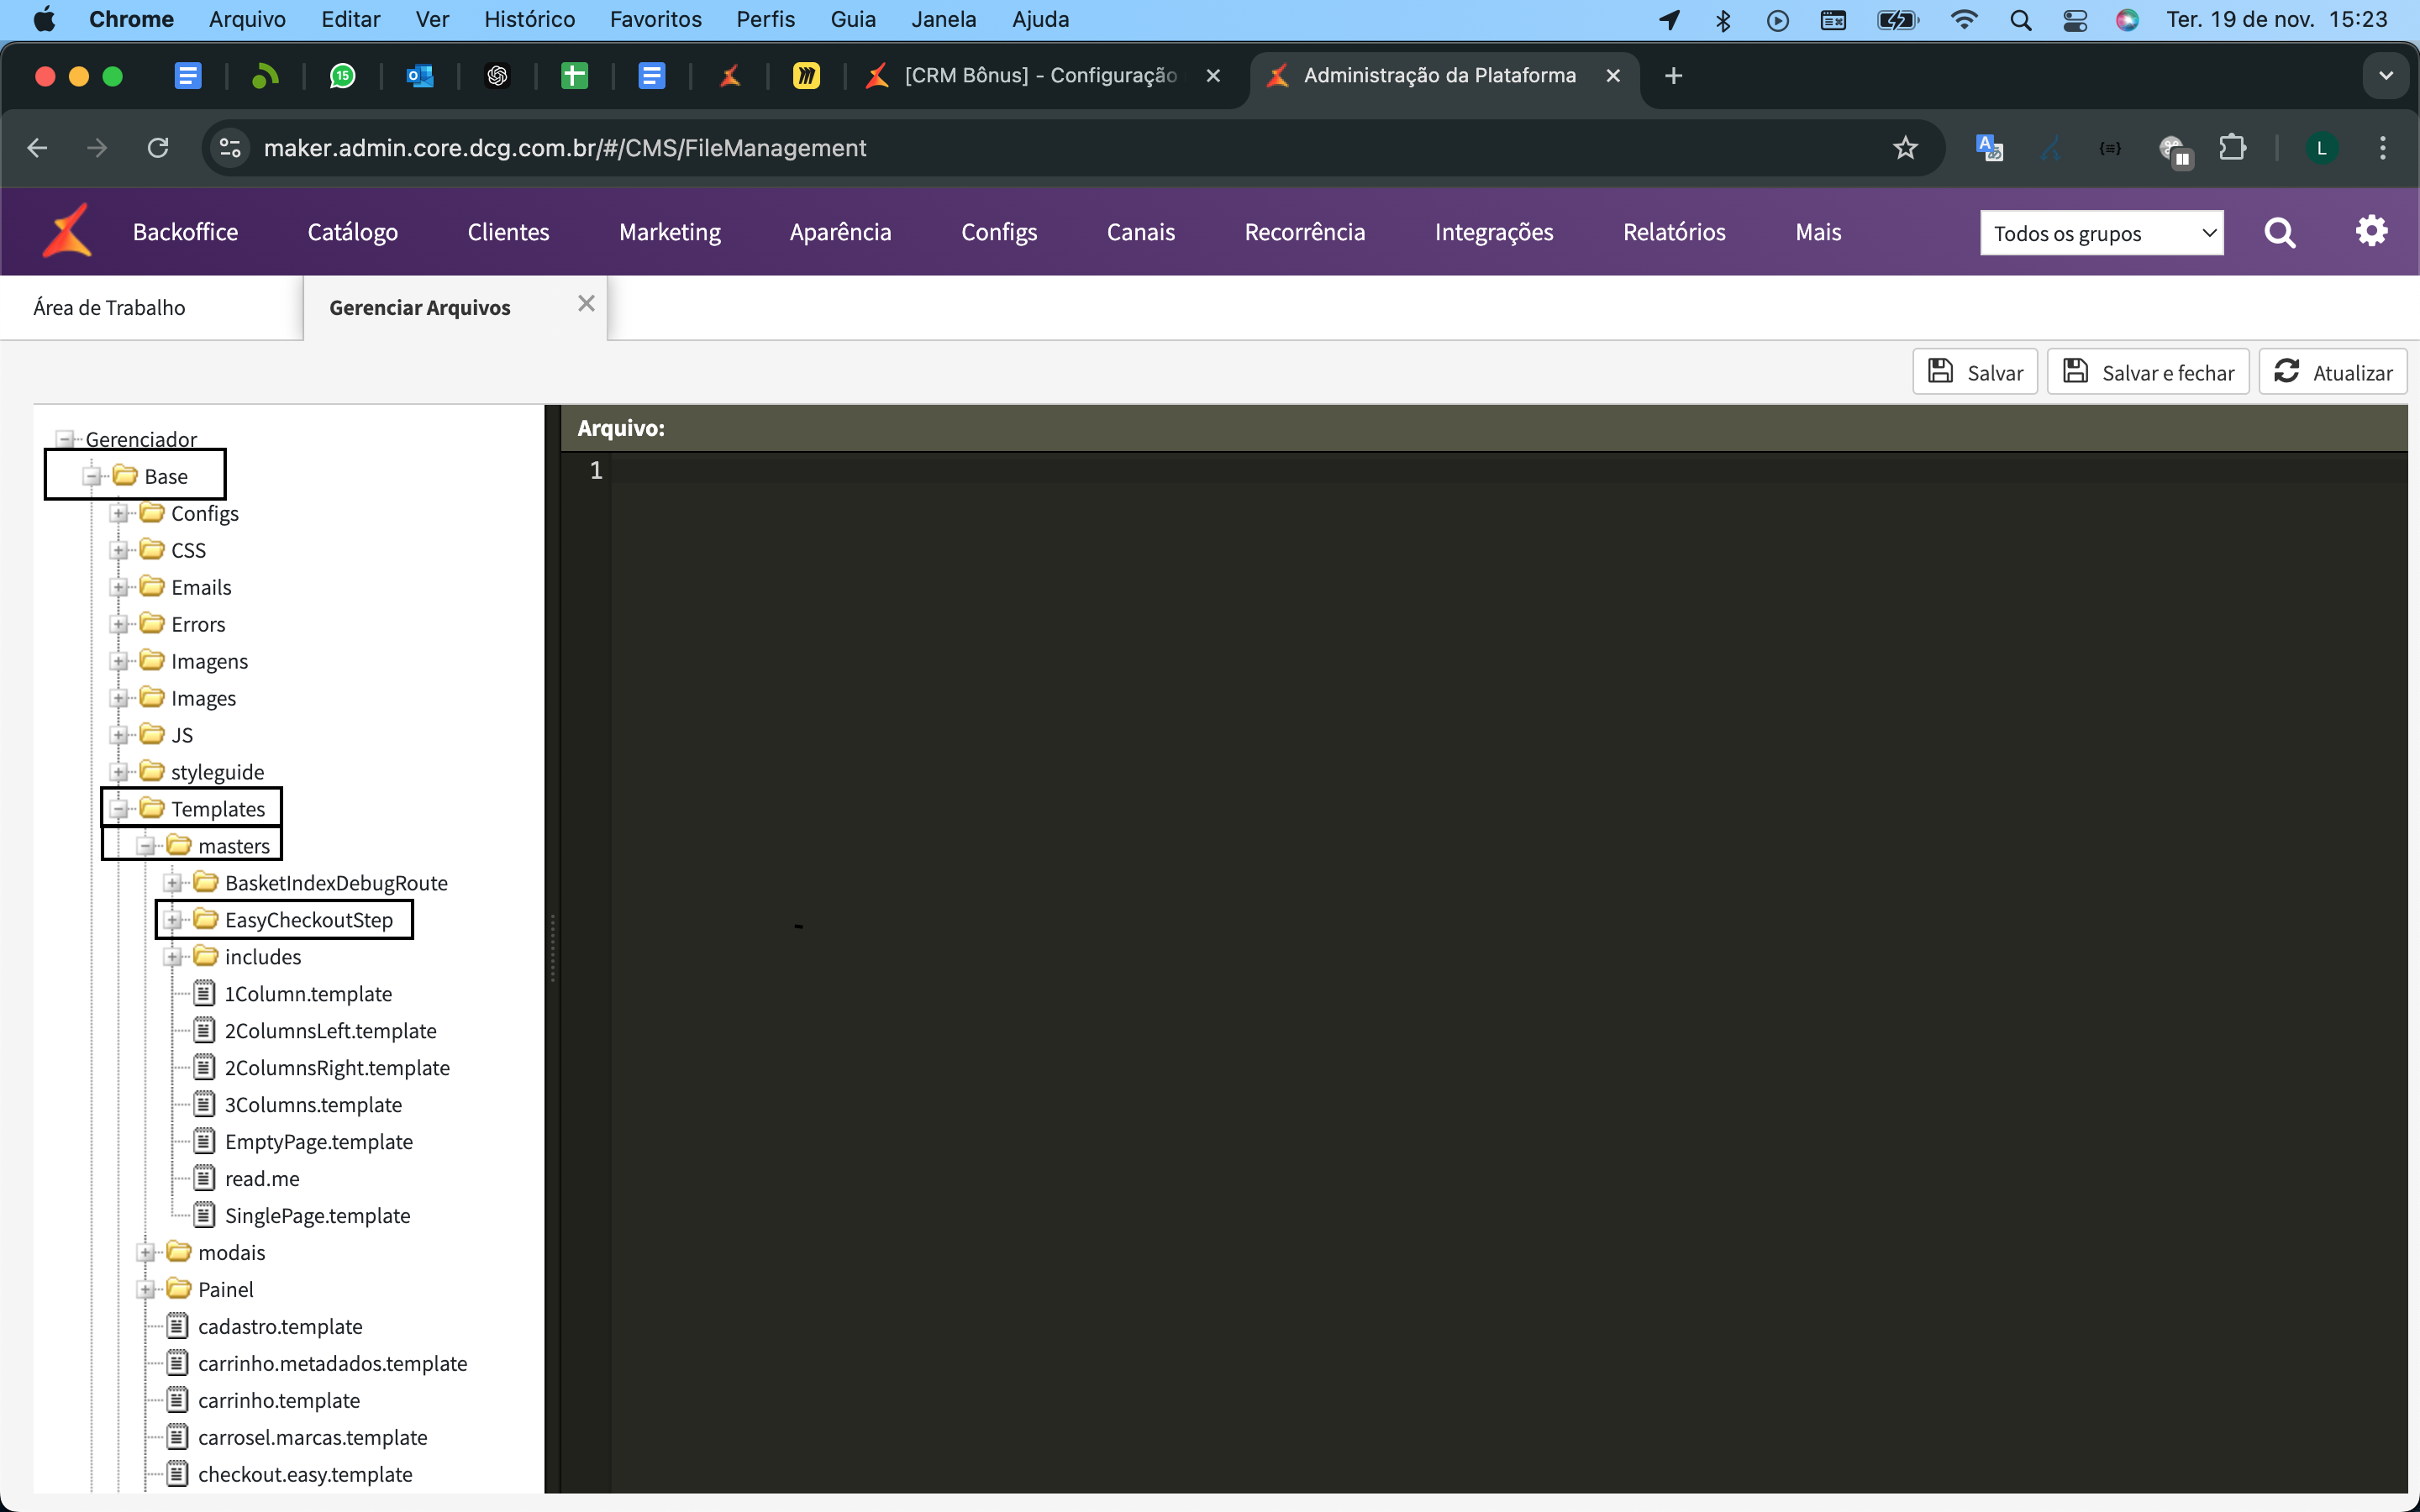Viewport: 2420px width, 1512px height.
Task: Click the Siri icon in the menu bar
Action: click(x=2127, y=20)
